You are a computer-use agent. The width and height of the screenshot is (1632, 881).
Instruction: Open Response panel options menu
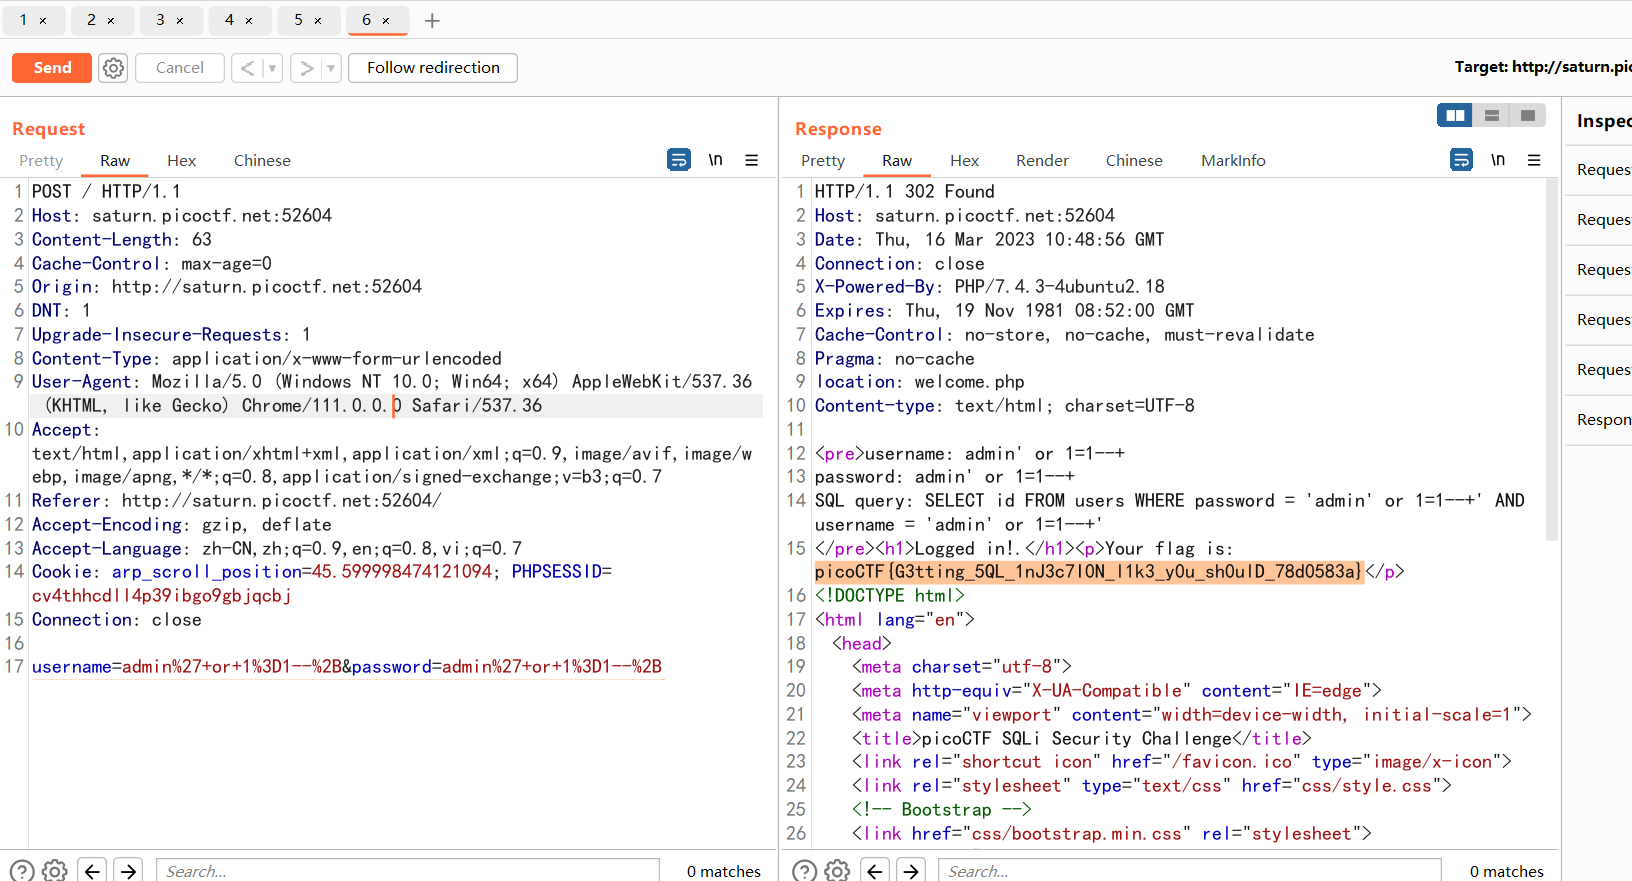pos(1534,160)
